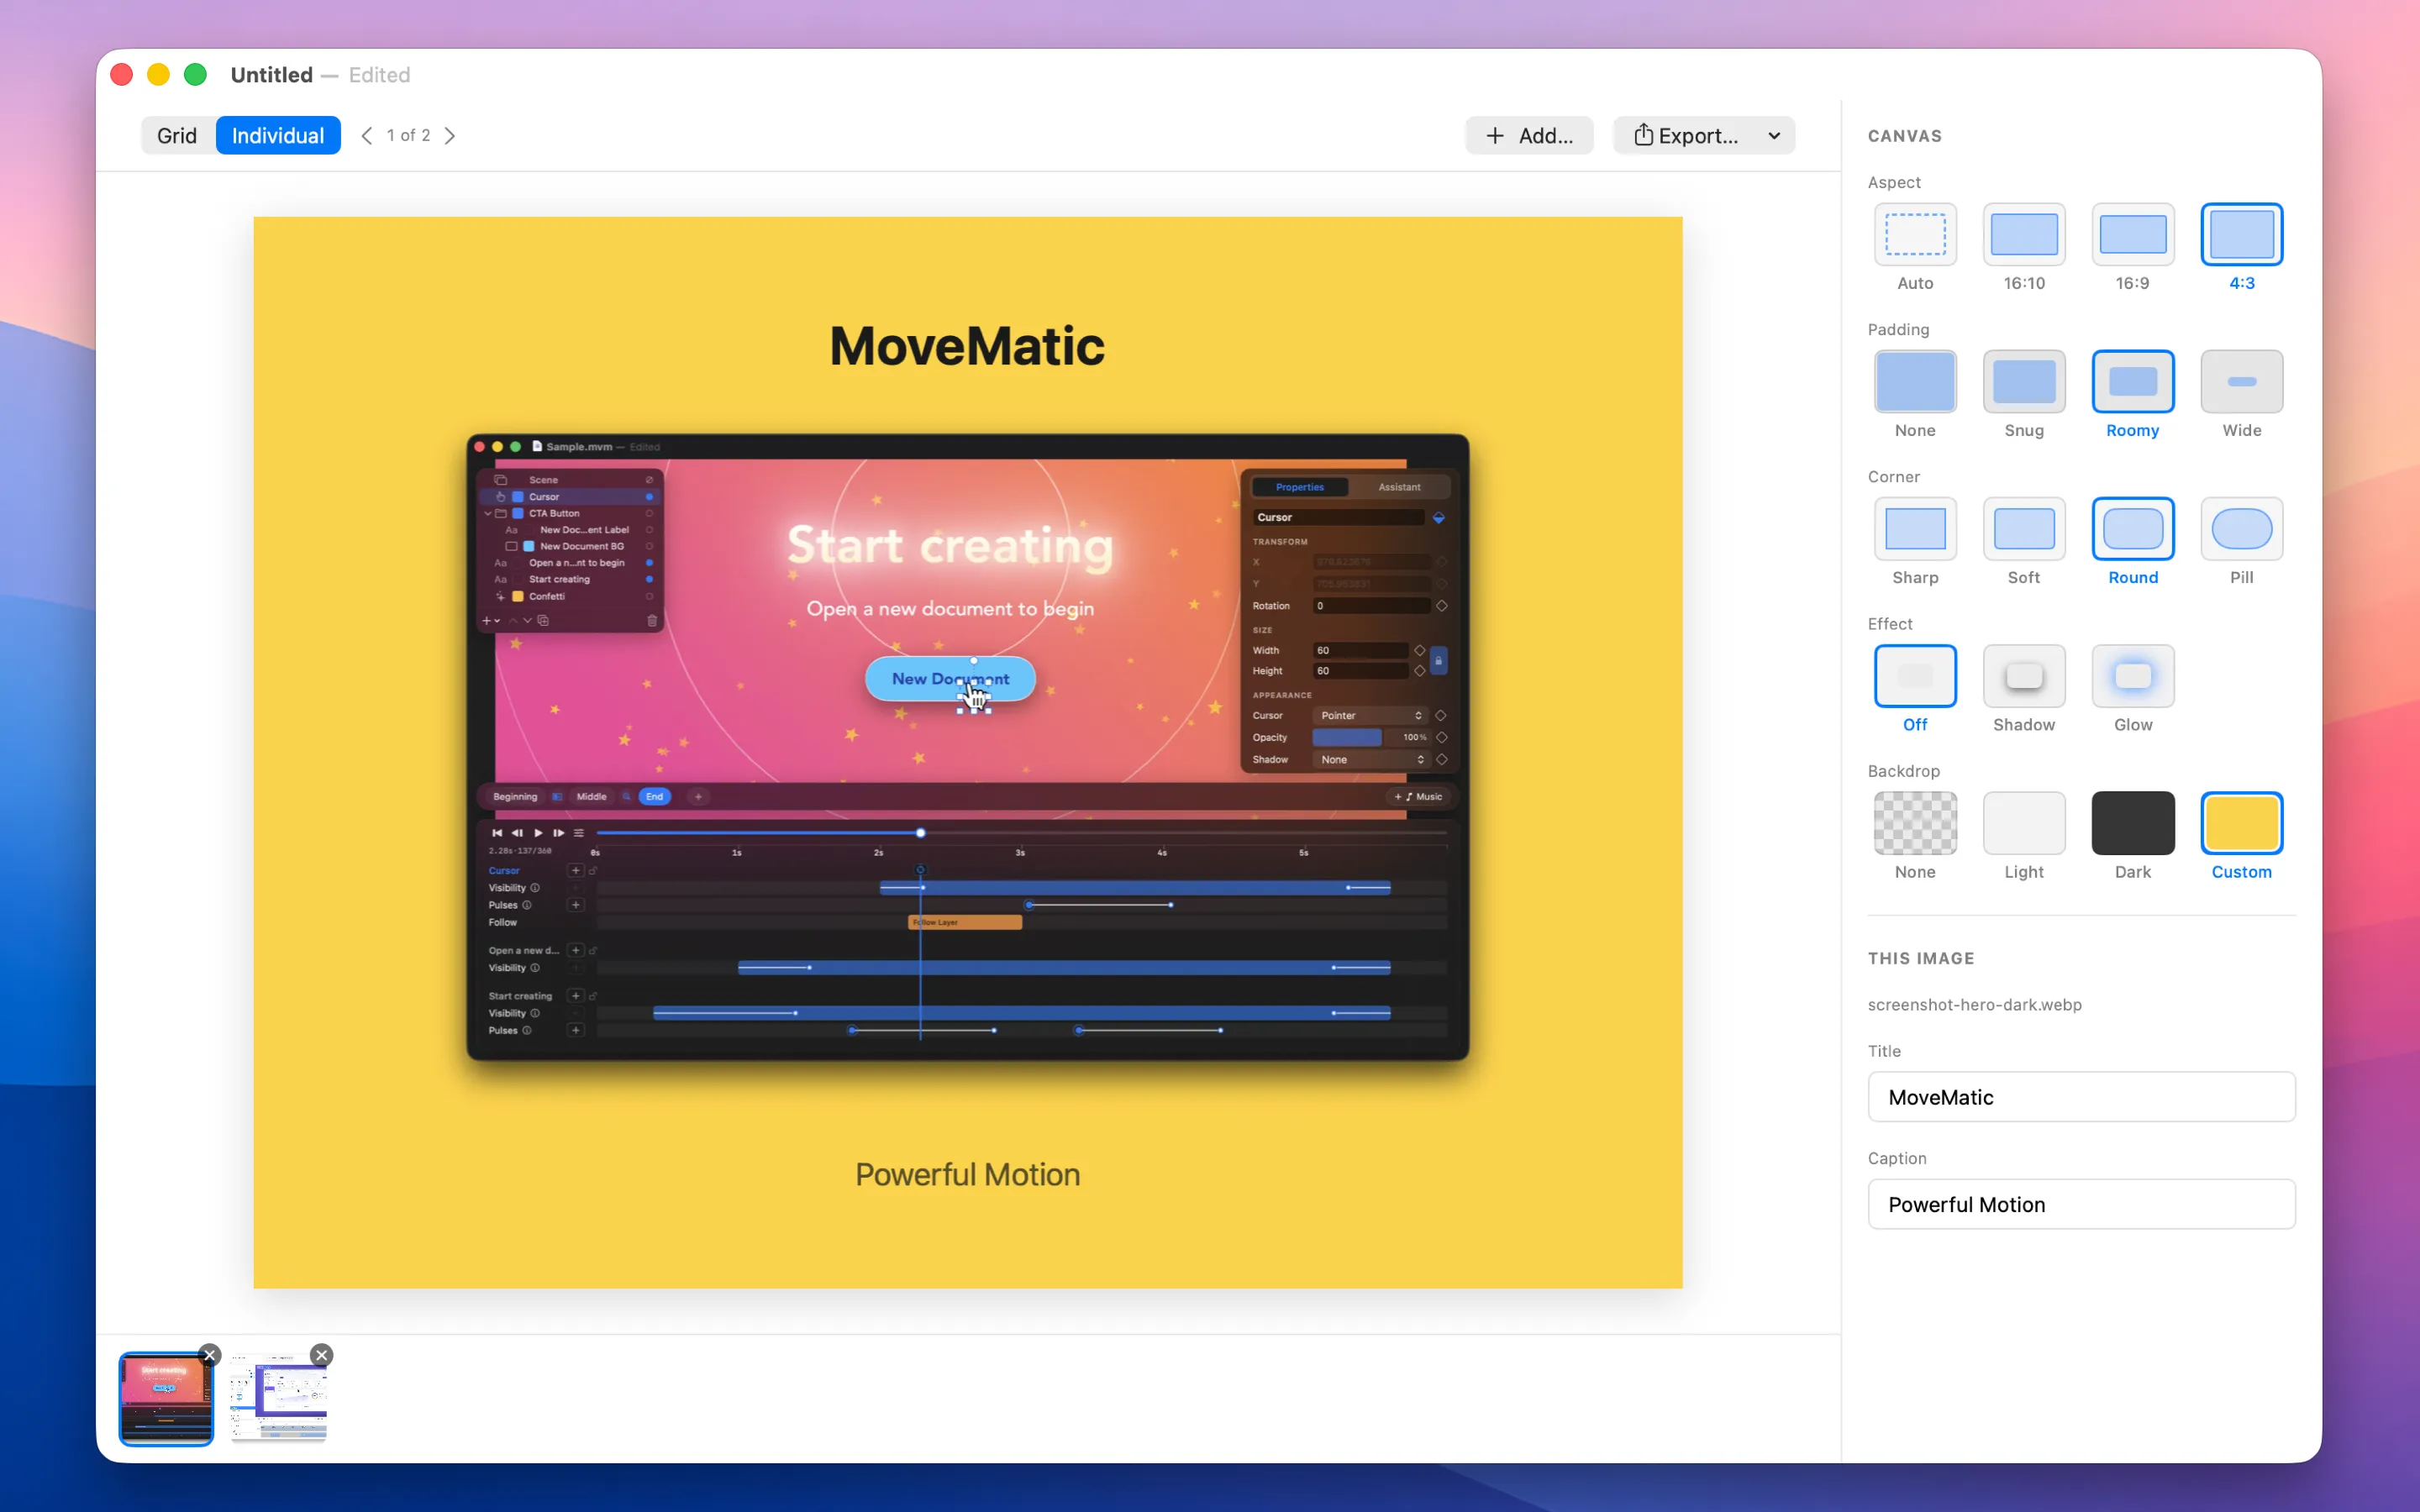This screenshot has width=2420, height=1512.
Task: Choose Round corner style
Action: 2132,528
